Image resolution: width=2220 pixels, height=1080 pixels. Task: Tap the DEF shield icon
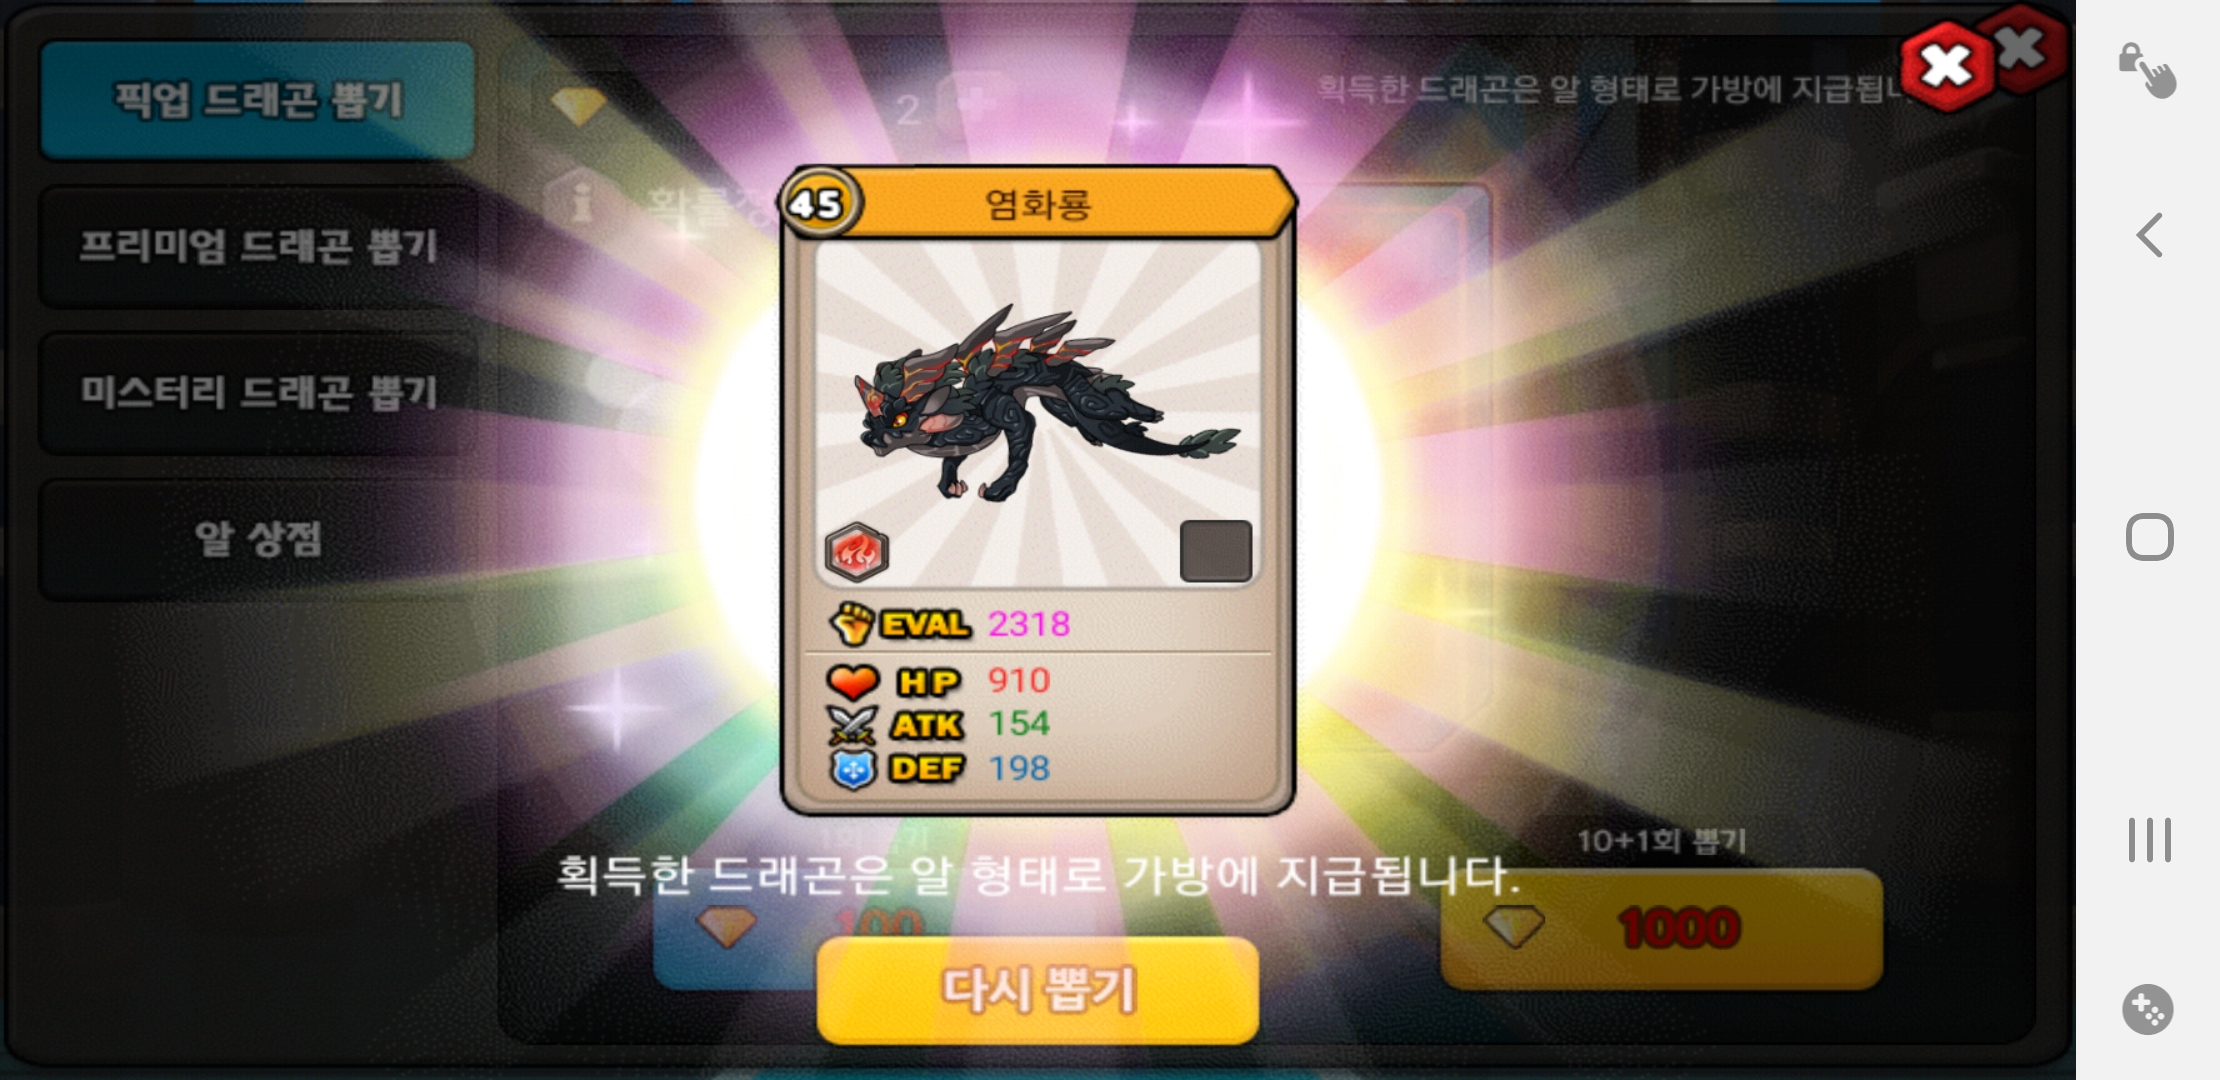coord(853,769)
